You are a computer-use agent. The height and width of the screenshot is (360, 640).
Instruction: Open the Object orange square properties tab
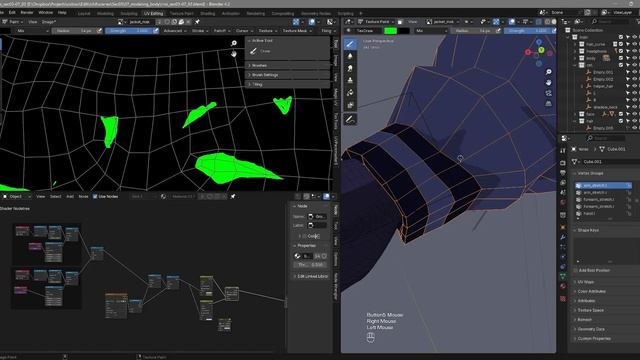(x=563, y=227)
